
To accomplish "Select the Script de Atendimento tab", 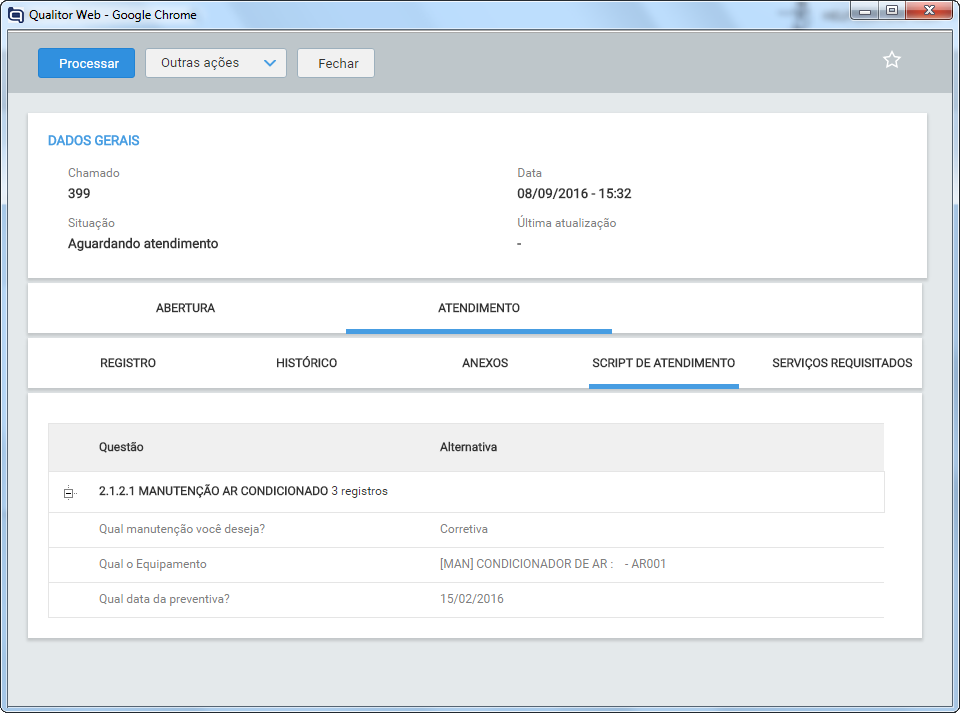I will pyautogui.click(x=663, y=363).
